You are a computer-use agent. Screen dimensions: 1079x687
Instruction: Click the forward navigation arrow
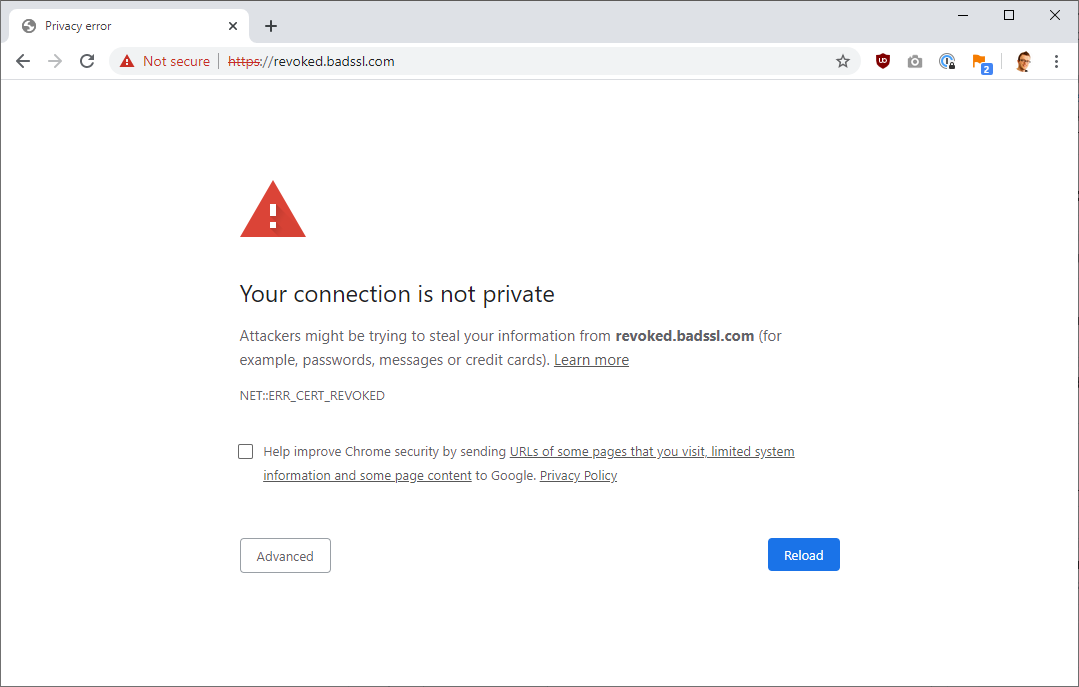(x=55, y=61)
